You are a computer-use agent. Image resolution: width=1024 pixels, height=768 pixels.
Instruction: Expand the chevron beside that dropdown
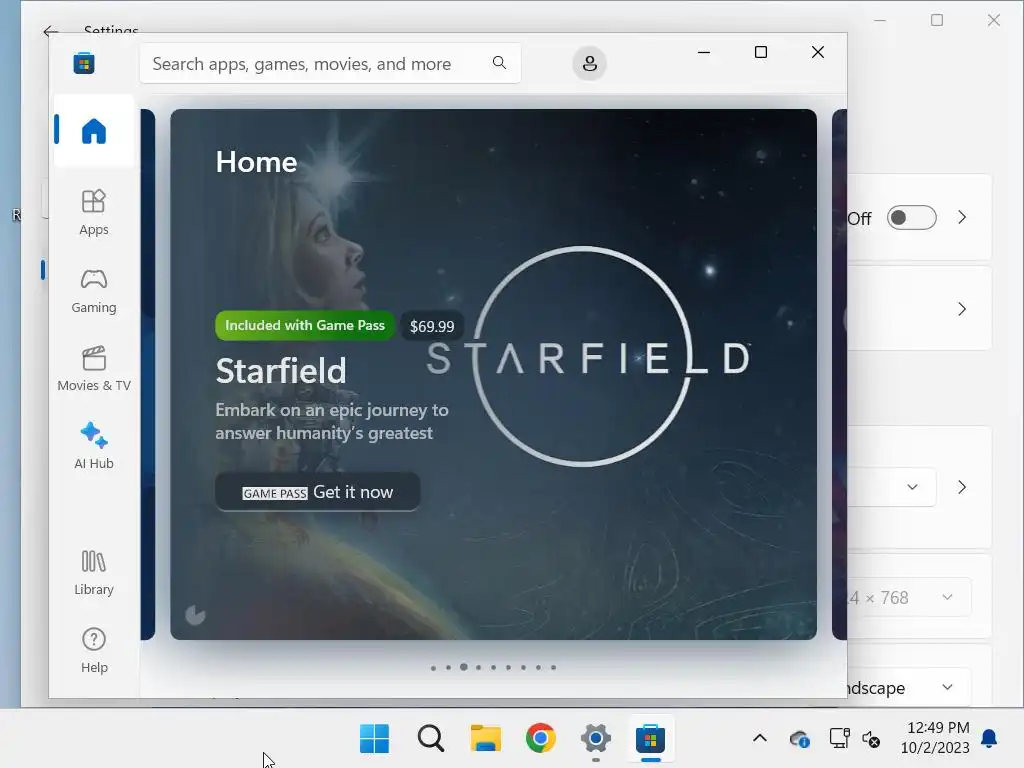(x=962, y=487)
